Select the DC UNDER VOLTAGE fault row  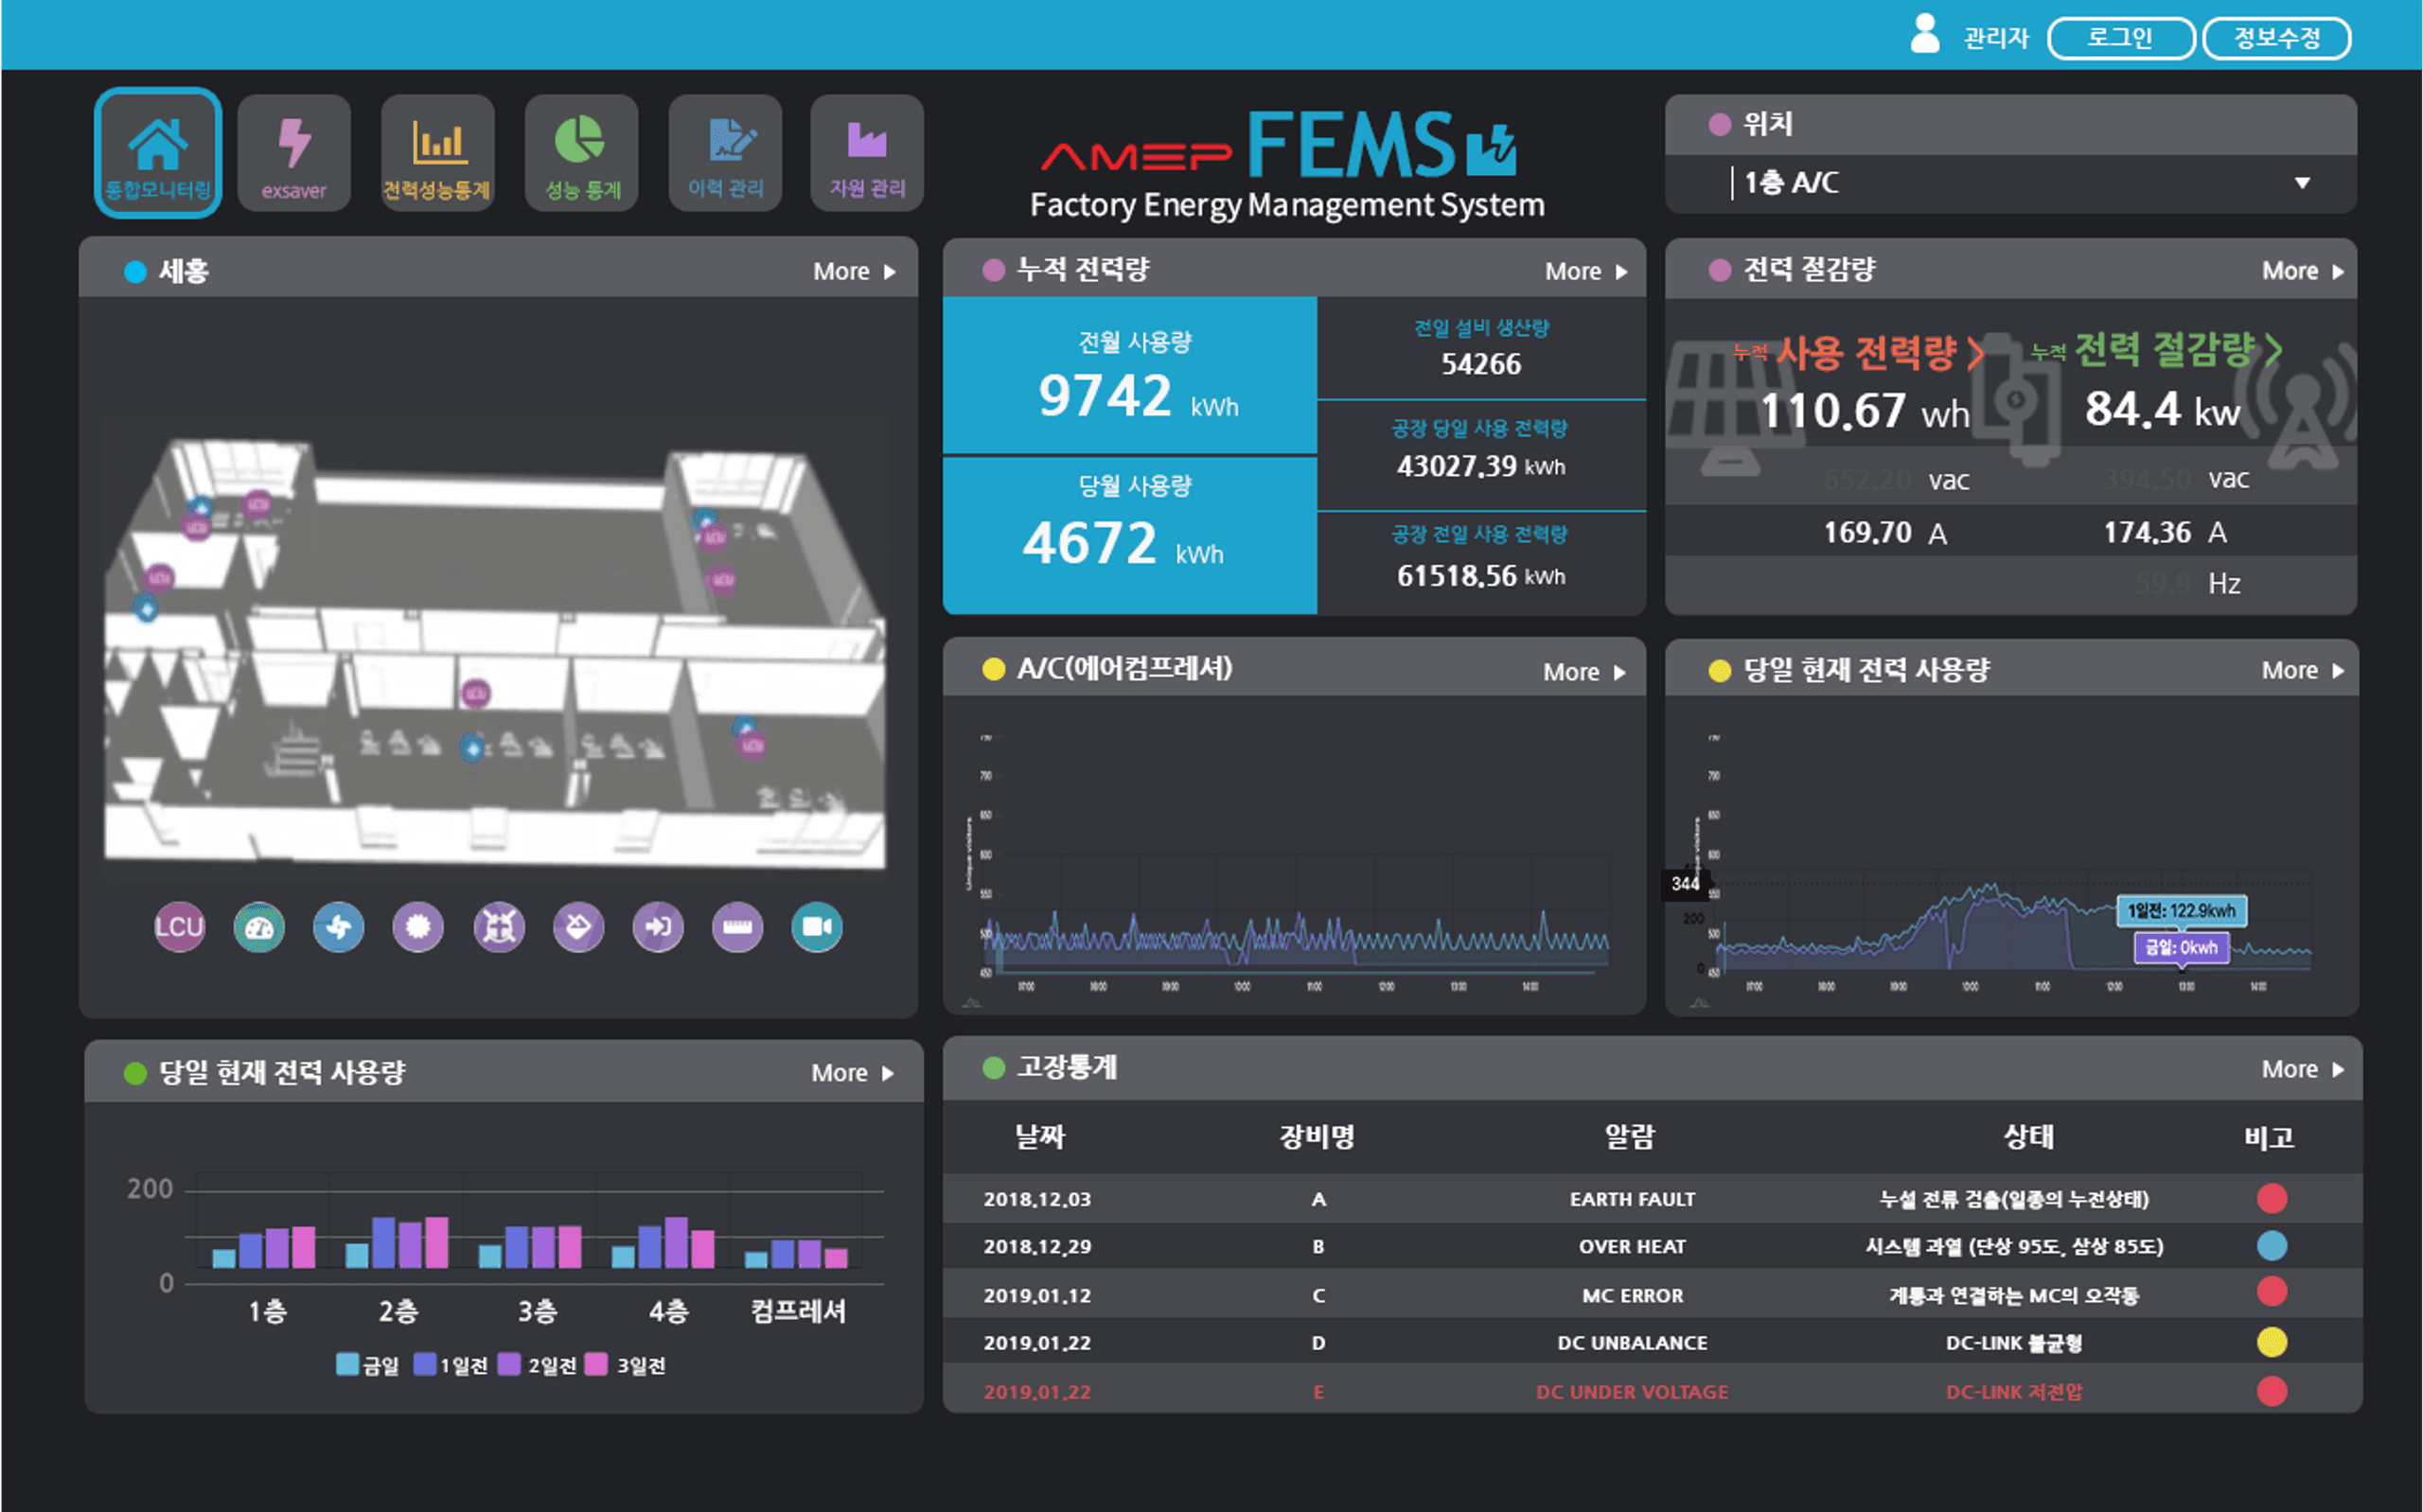pos(1652,1391)
